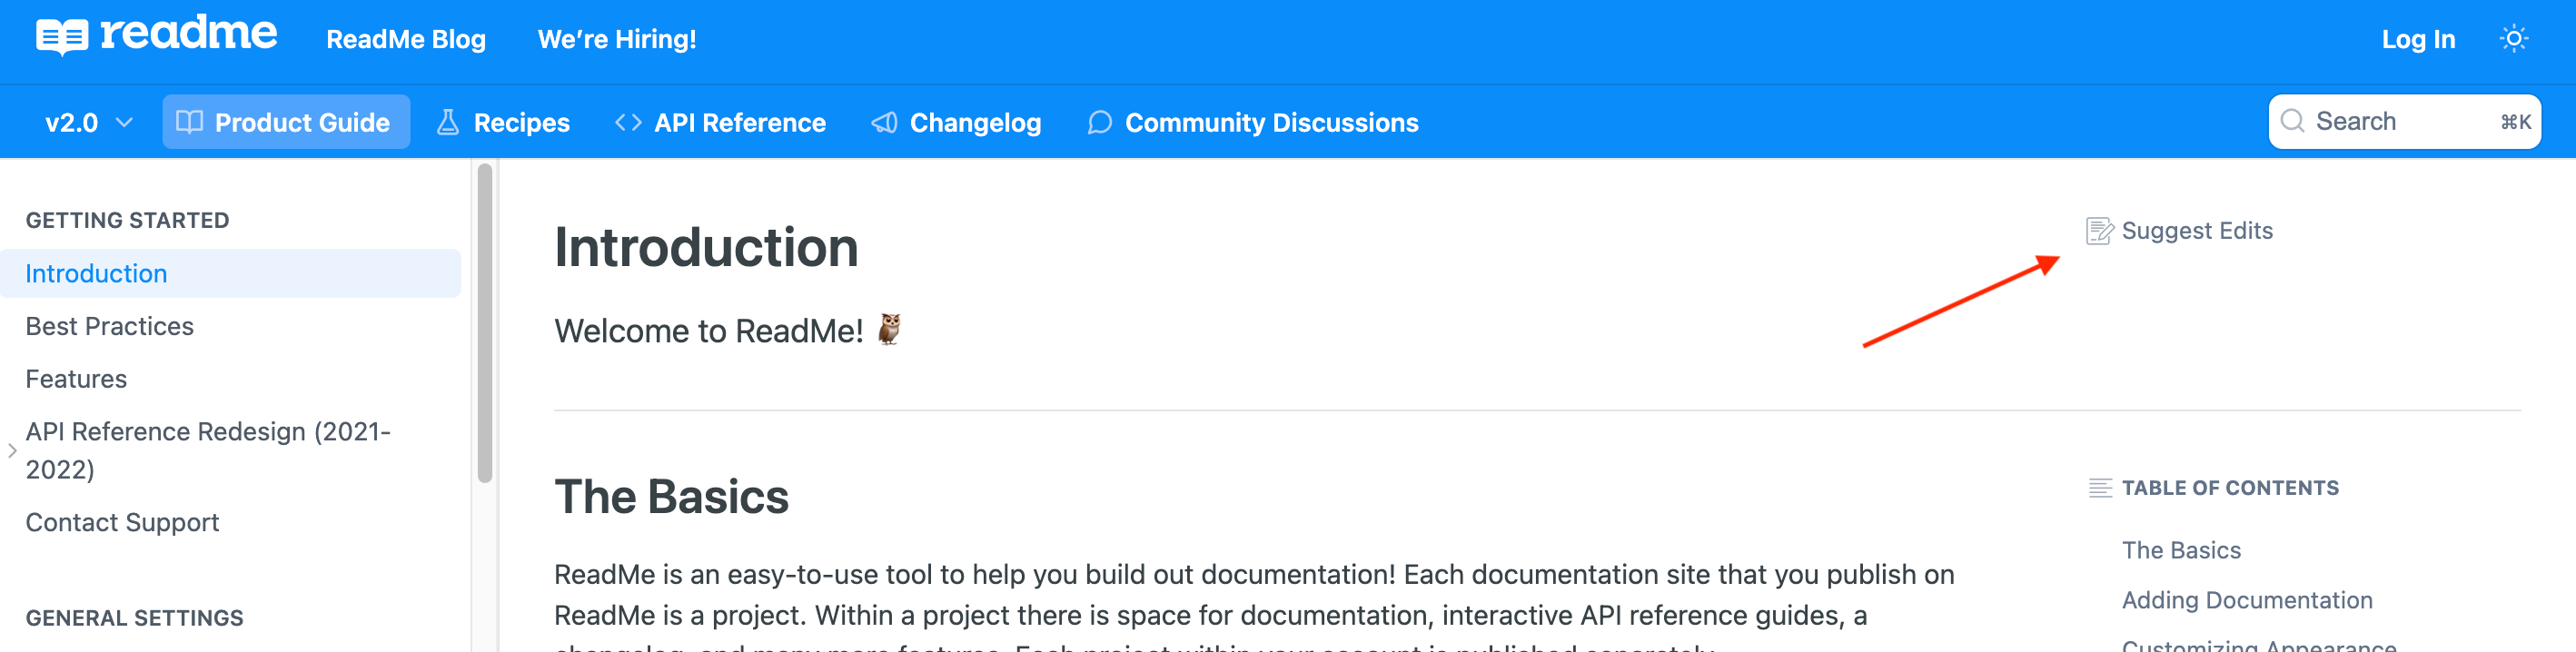
Task: Open Community Discussions tab
Action: tap(1252, 122)
